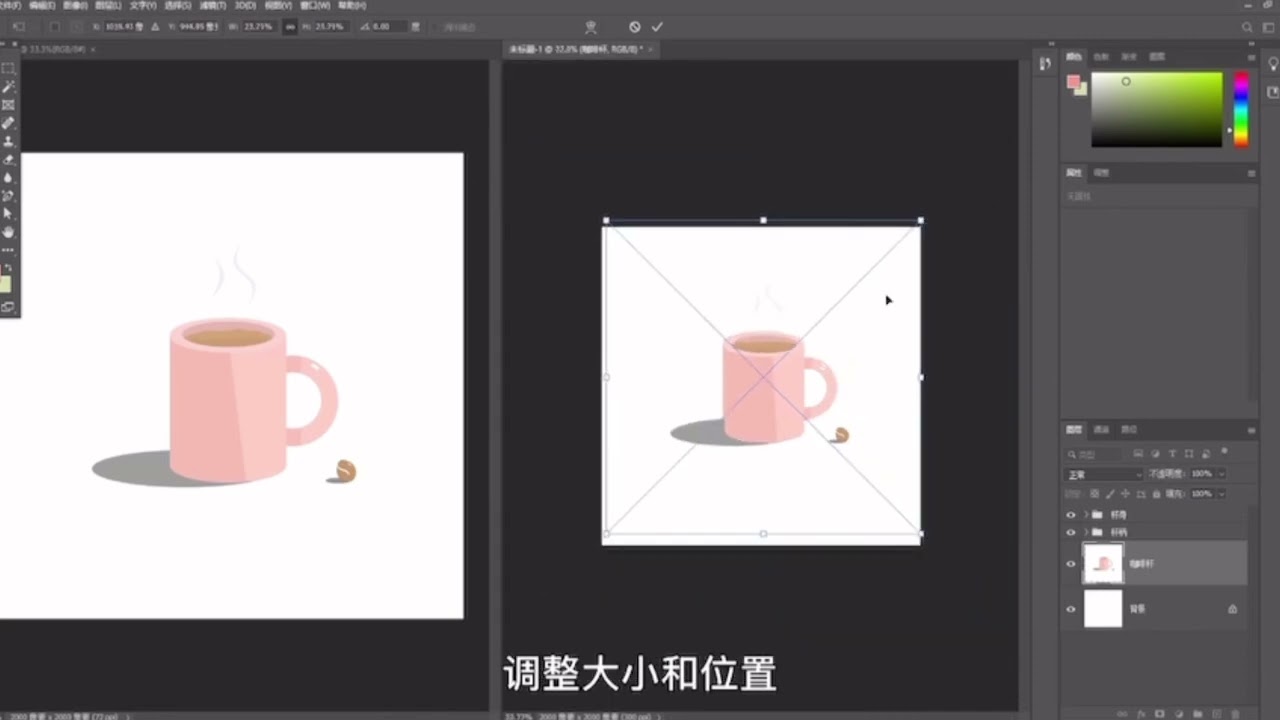Click the fx layer style button
The height and width of the screenshot is (720, 1280).
point(1141,714)
